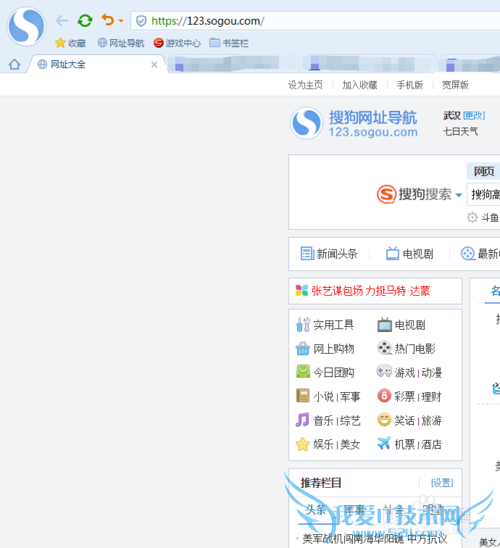Open 网上购物 category
The width and height of the screenshot is (500, 548).
325,348
